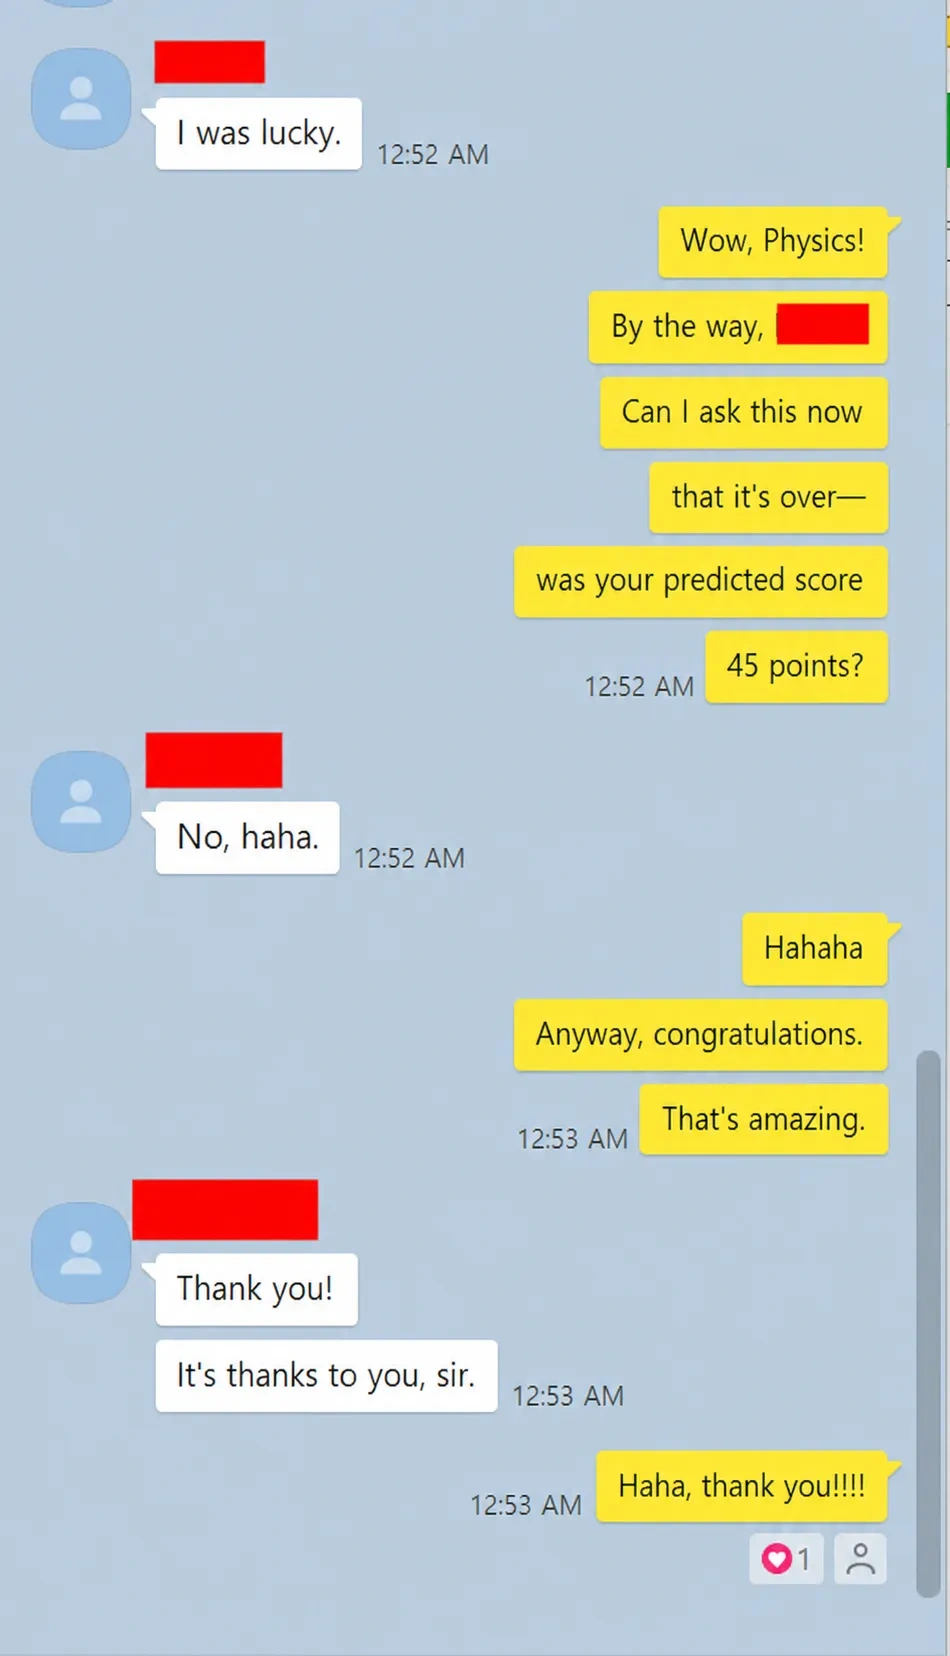
Task: Open profile avatar next to 'Thank you!'
Action: (81, 1253)
